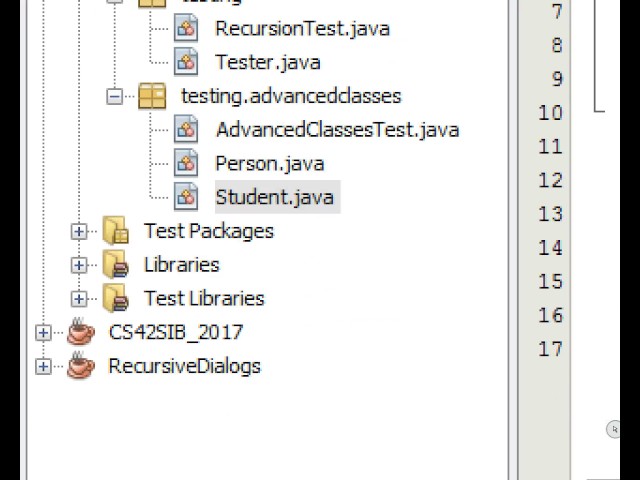Click the Test Packages folder icon
The width and height of the screenshot is (640, 480).
click(116, 231)
